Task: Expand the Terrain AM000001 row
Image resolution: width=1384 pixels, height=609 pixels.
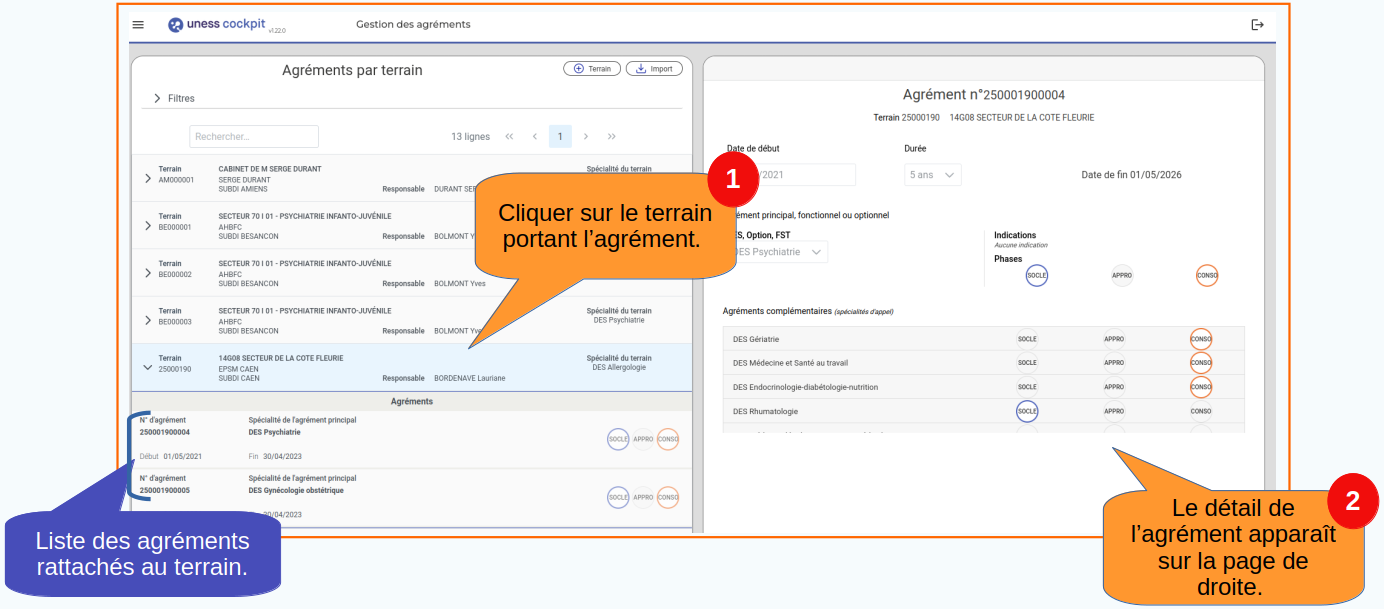Action: coord(148,178)
